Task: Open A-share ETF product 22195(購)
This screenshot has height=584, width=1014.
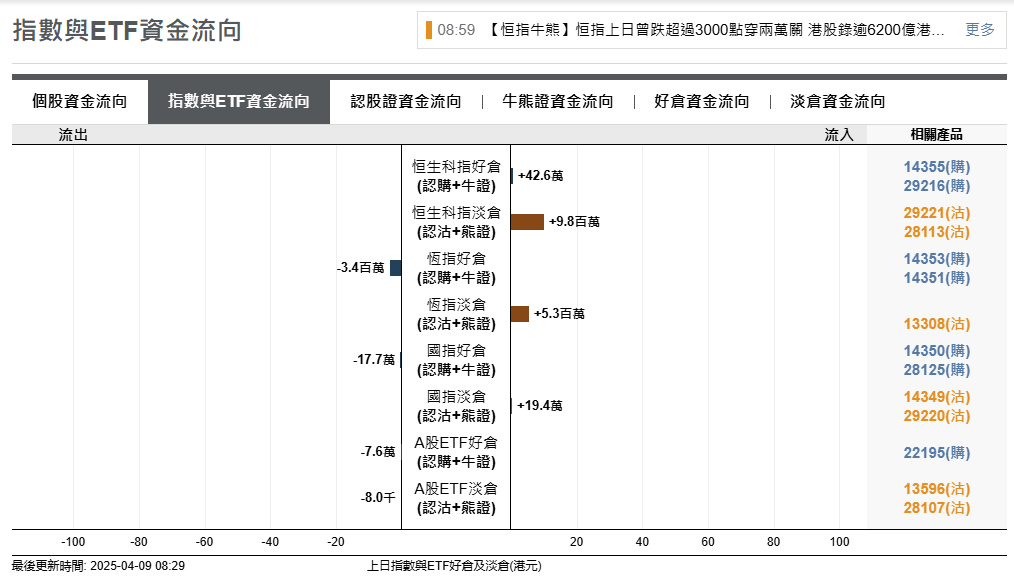Action: click(x=937, y=453)
